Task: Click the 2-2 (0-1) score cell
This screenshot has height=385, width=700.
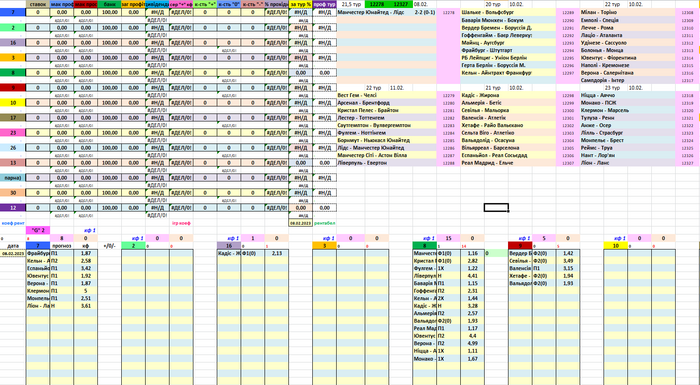Action: [425, 13]
